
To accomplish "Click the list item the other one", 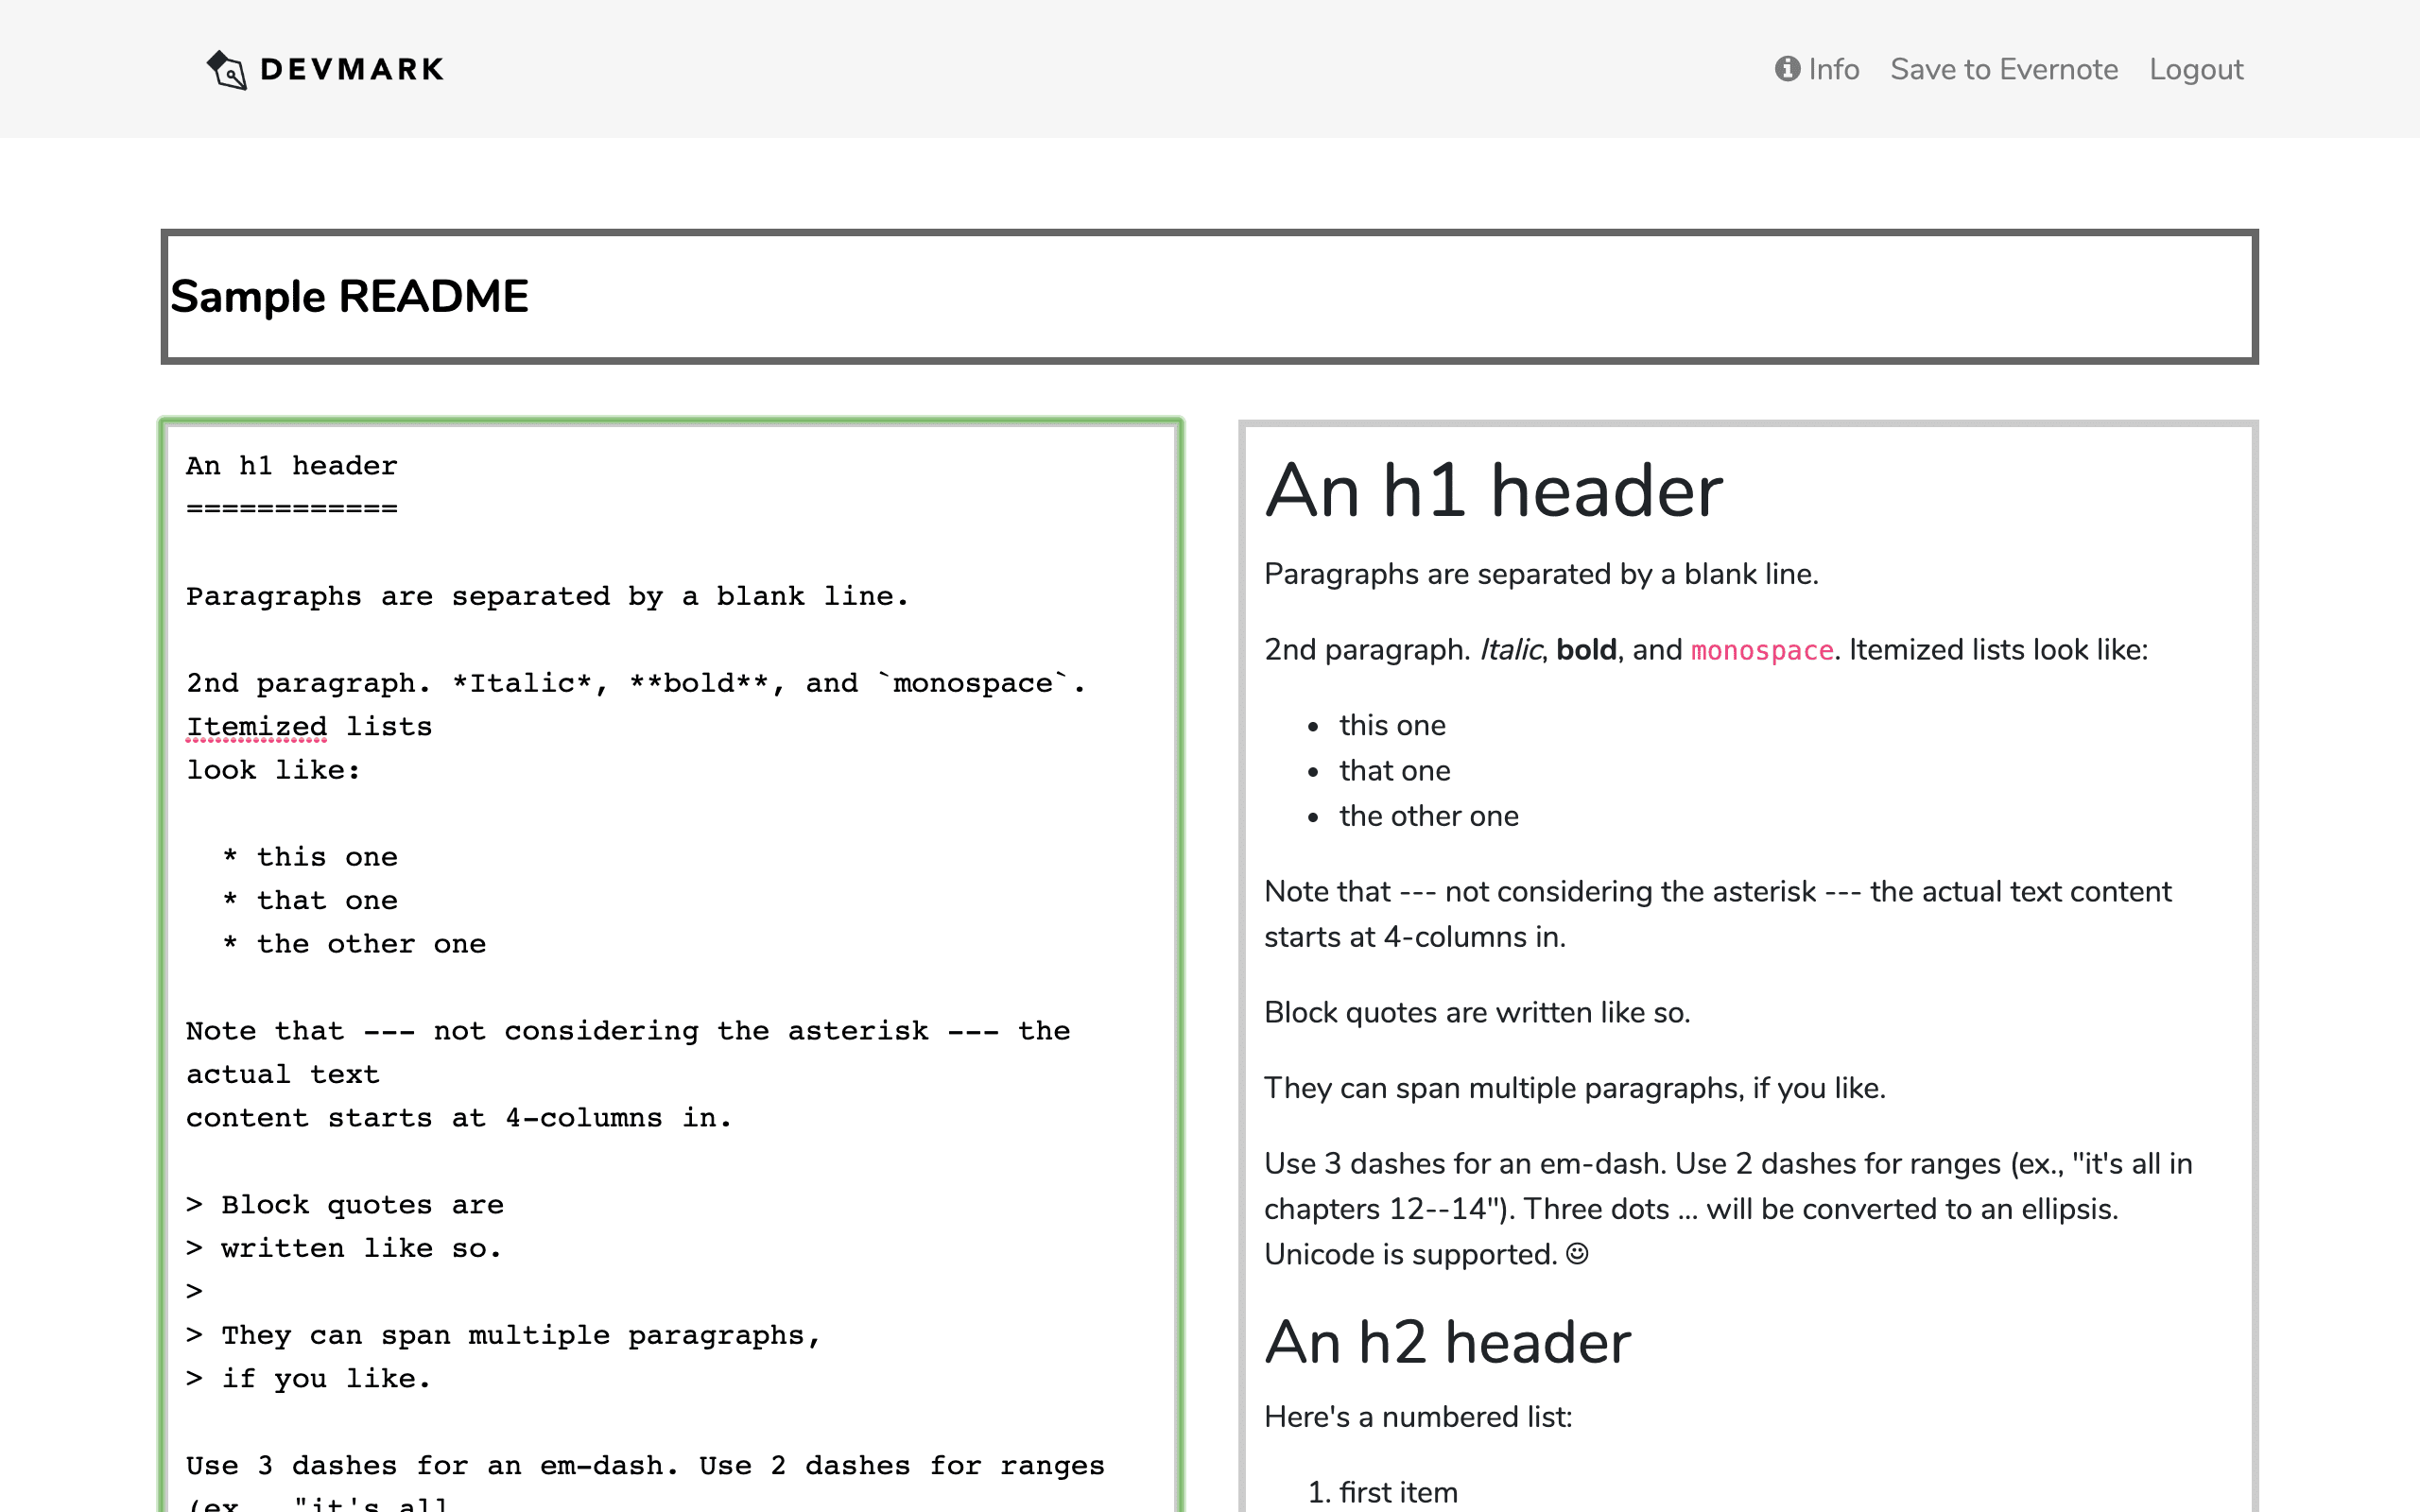I will tap(1428, 815).
